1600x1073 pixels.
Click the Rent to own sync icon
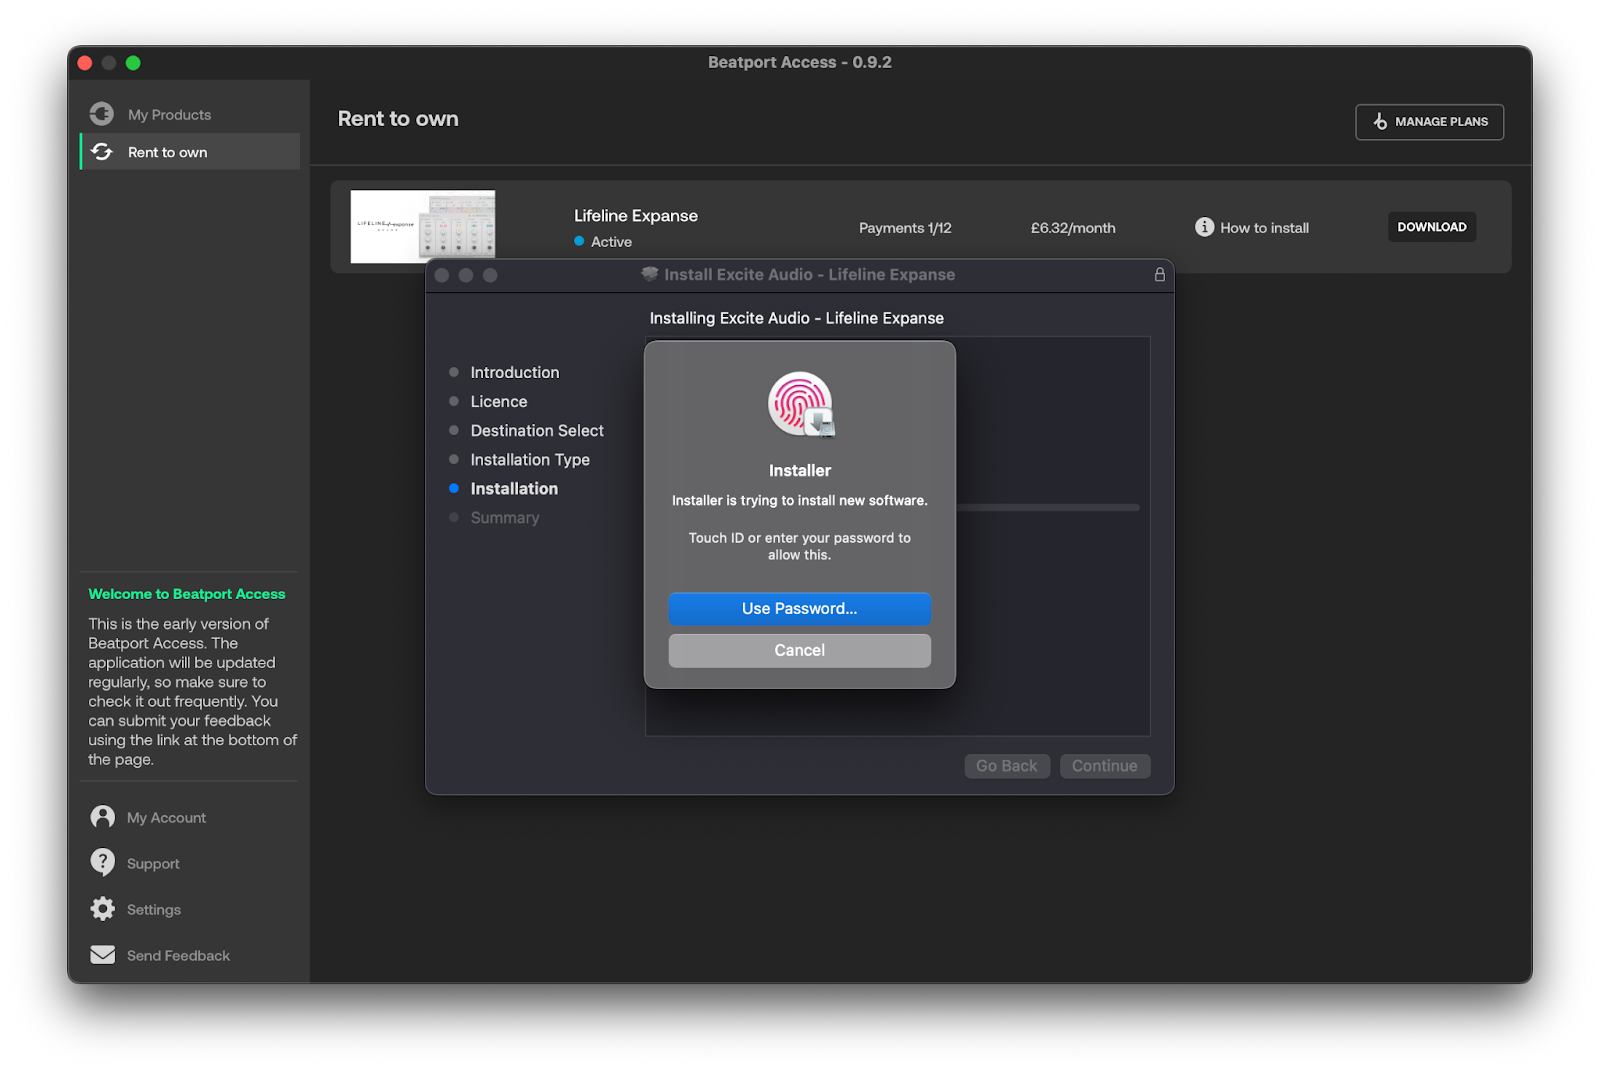point(102,152)
